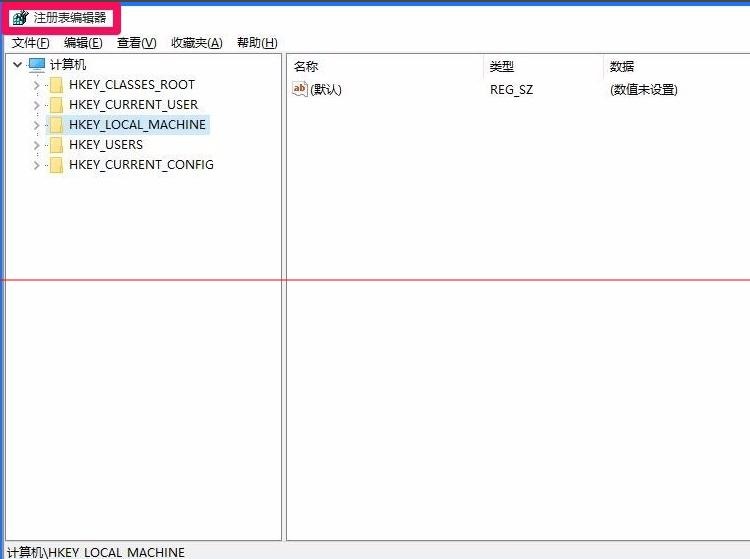Viewport: 750px width, 559px height.
Task: Click the HKEY_LOCAL_MACHINE folder icon
Action: pyautogui.click(x=56, y=125)
